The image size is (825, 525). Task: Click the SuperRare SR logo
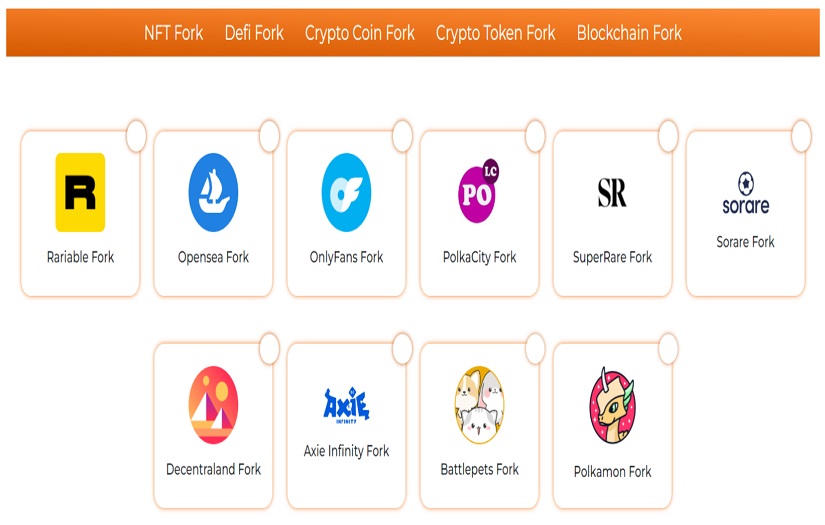point(612,192)
